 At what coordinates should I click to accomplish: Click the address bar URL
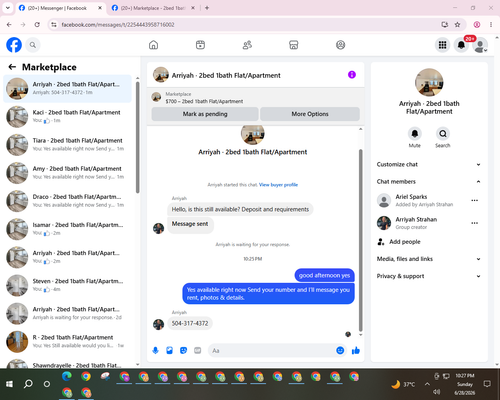pos(118,25)
